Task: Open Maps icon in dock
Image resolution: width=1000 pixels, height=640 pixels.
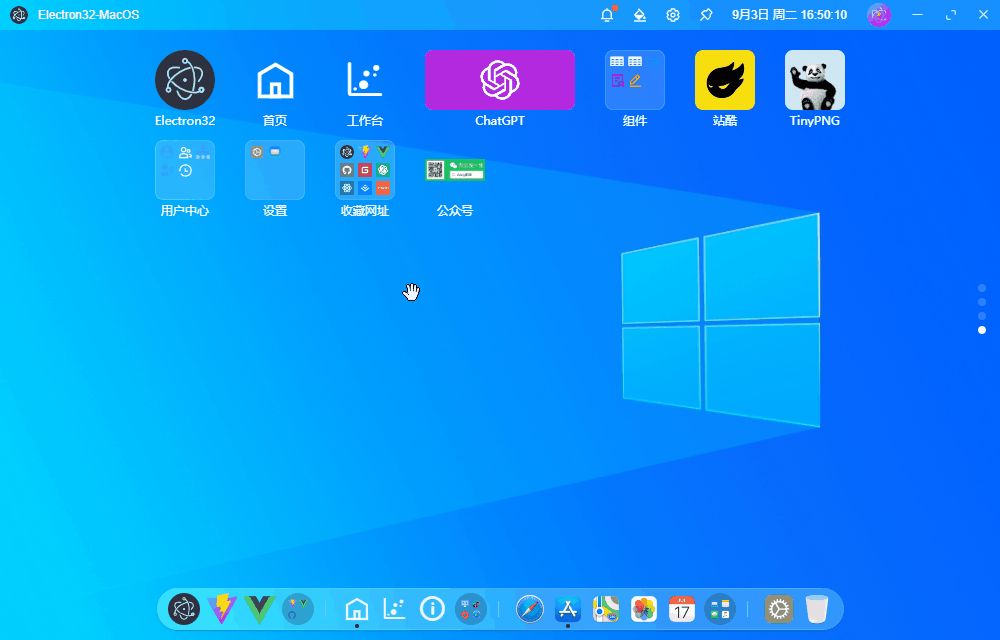Action: point(606,609)
